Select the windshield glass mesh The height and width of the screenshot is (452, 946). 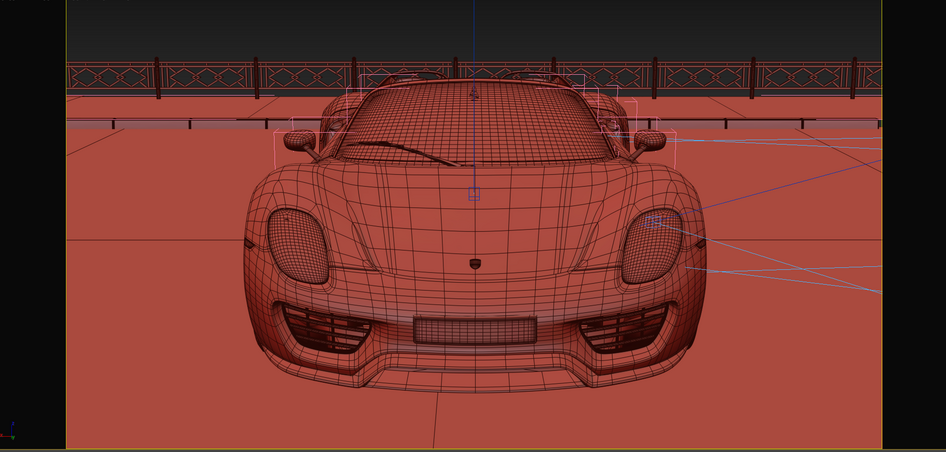[474, 123]
